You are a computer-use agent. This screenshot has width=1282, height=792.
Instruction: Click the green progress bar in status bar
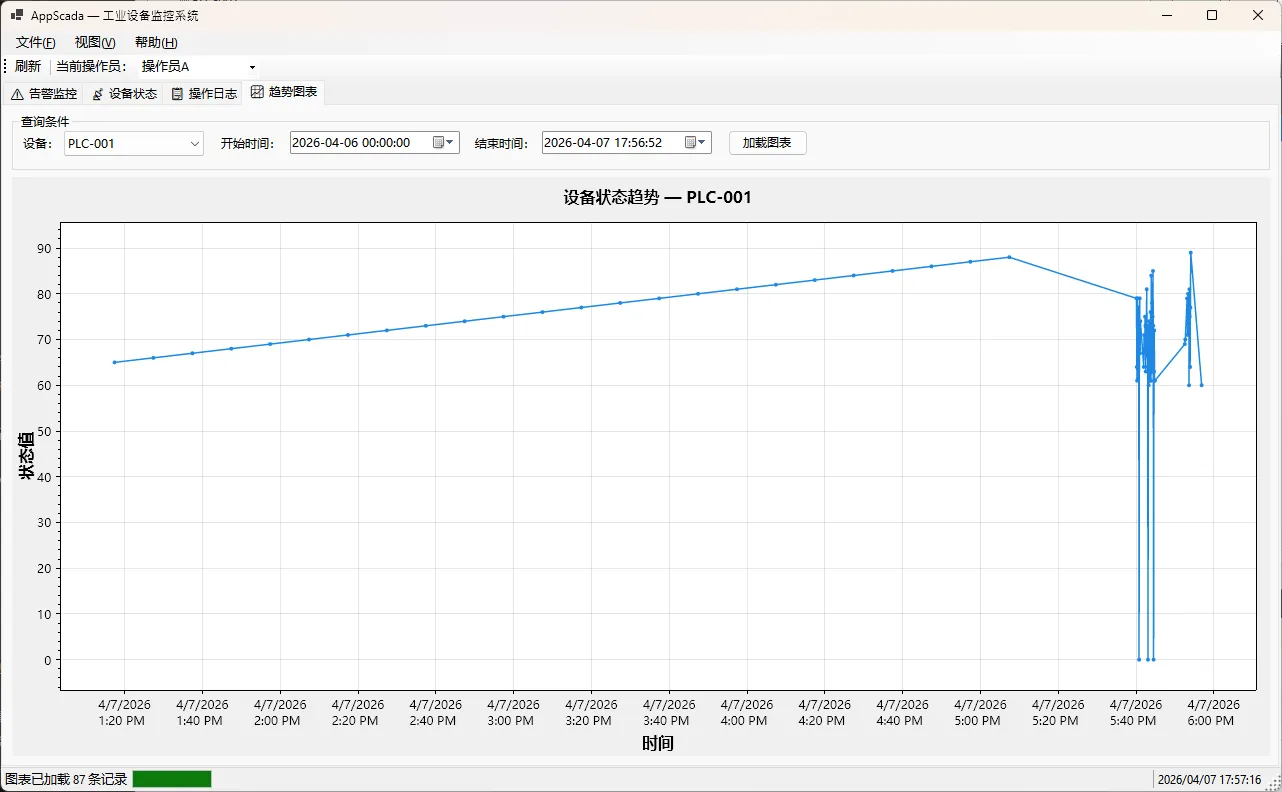pyautogui.click(x=172, y=779)
